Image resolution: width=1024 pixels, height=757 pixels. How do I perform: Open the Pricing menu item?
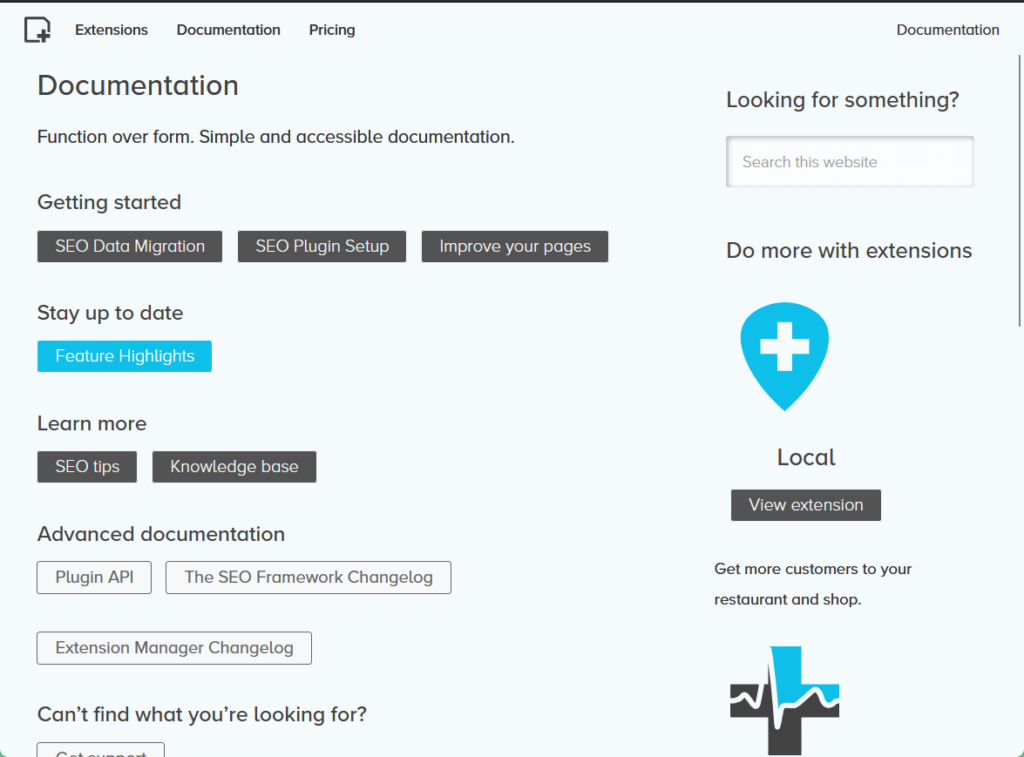[332, 30]
